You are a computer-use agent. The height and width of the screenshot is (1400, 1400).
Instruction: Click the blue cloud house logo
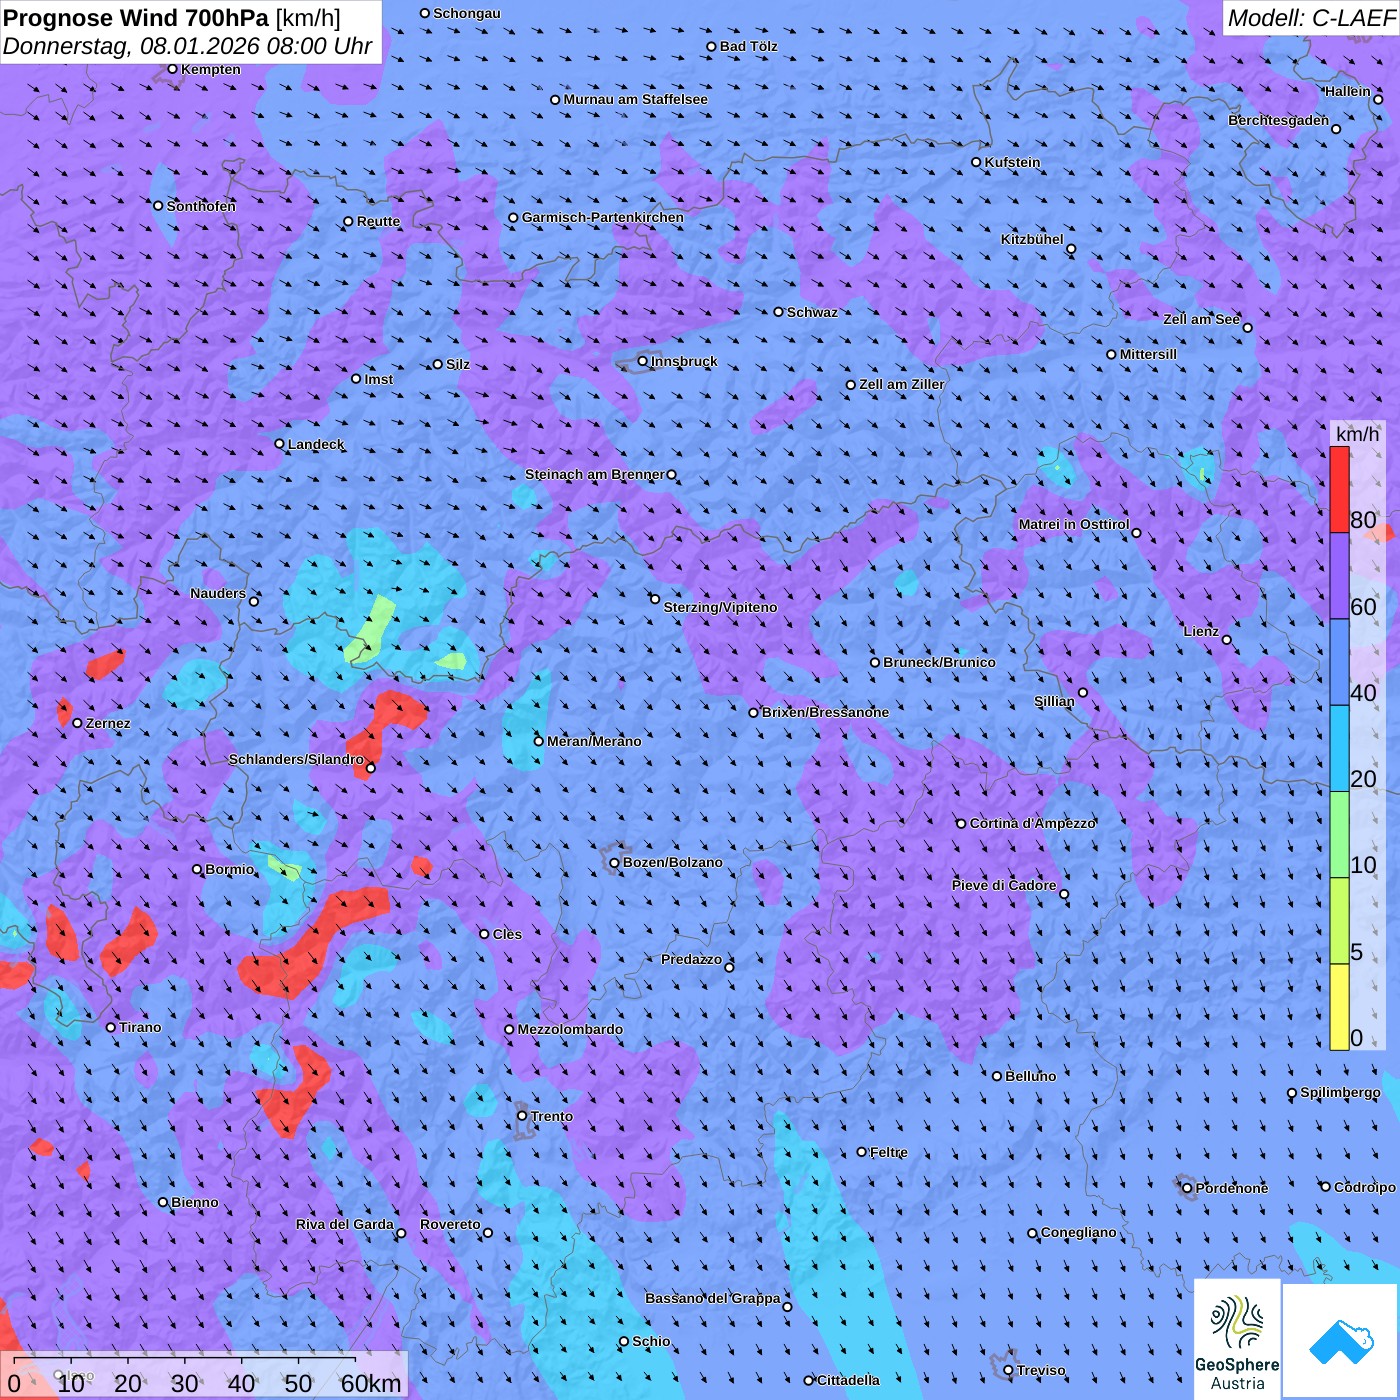coord(1341,1341)
